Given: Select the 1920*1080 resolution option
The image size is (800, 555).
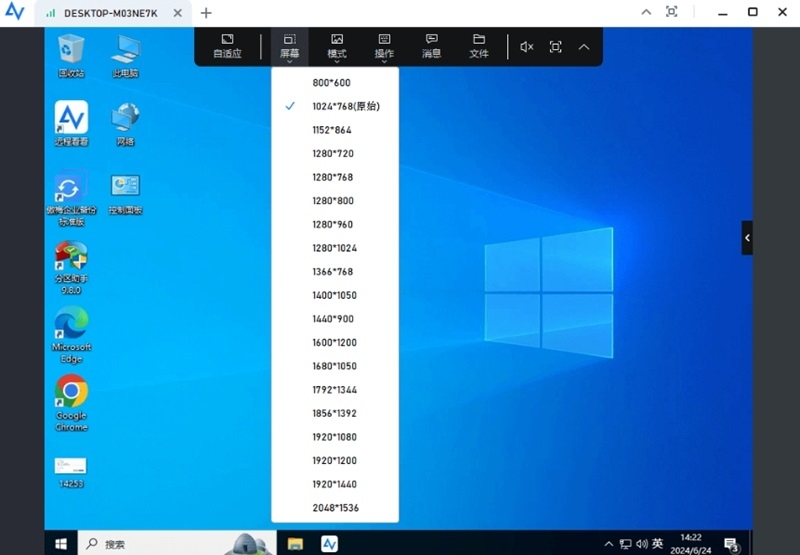Looking at the screenshot, I should click(334, 437).
